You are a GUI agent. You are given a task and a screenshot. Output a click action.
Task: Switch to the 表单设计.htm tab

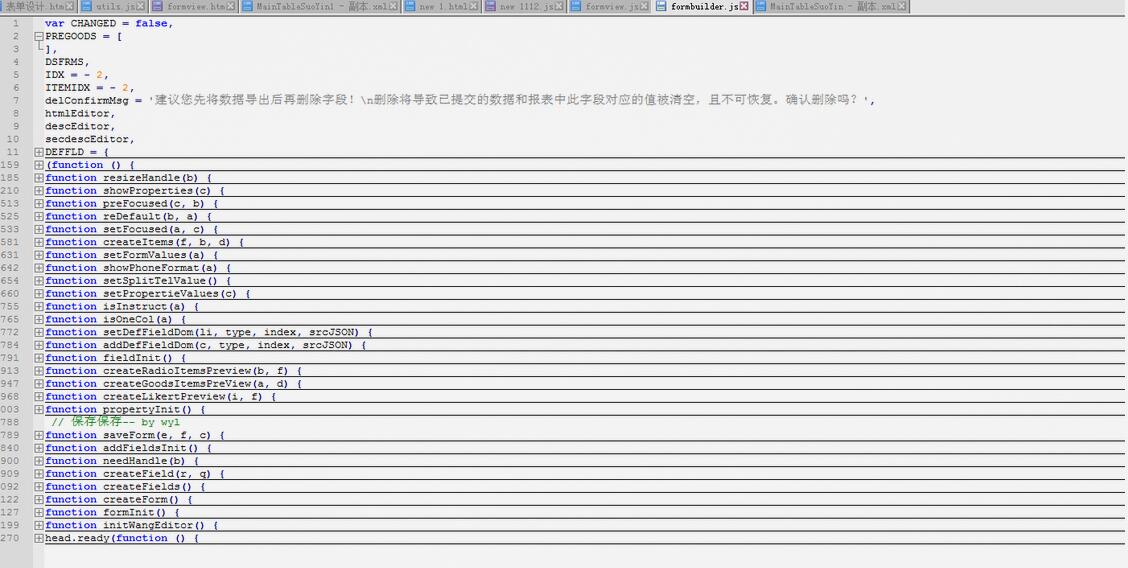[x=38, y=6]
